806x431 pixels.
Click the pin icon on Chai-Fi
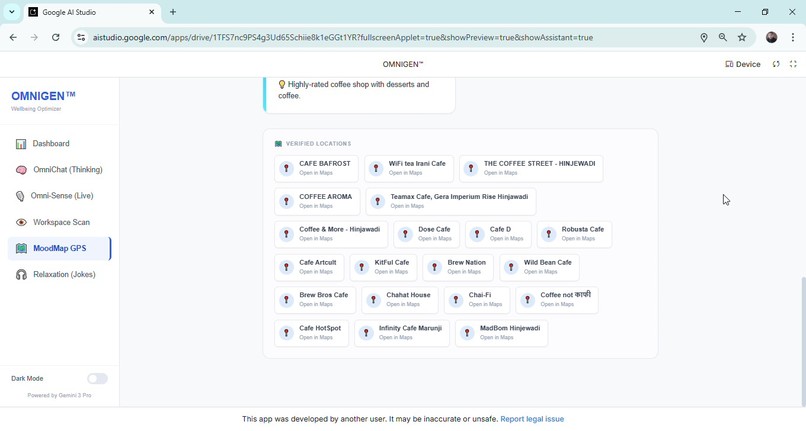455,300
